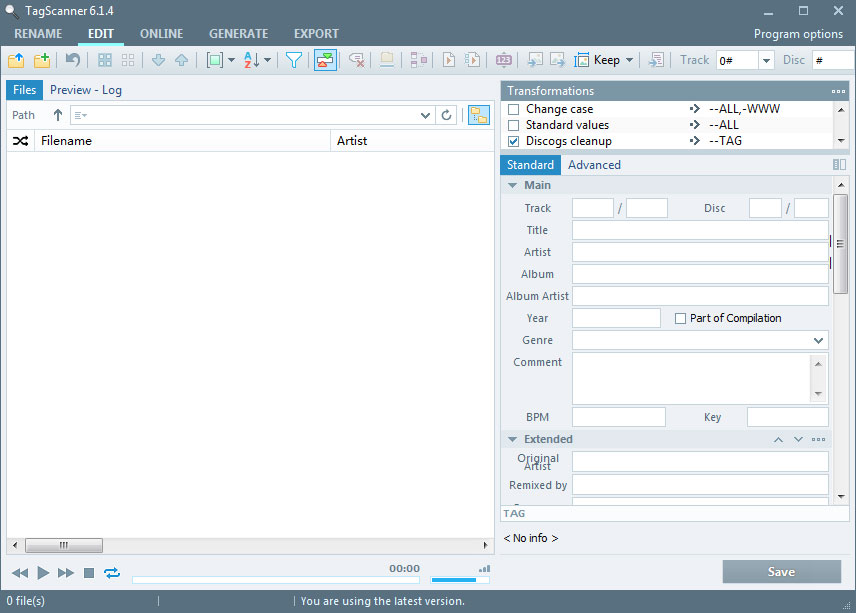
Task: Click the shuffle icon in the file list header
Action: point(20,141)
